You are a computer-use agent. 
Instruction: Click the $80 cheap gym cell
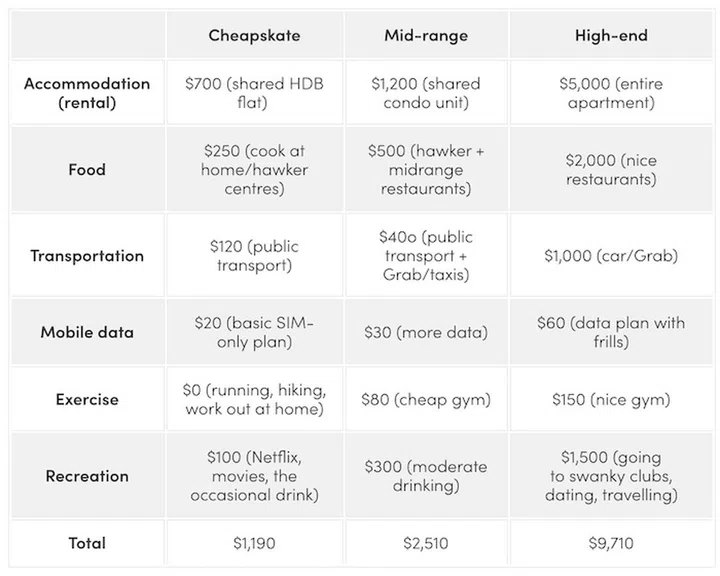426,399
